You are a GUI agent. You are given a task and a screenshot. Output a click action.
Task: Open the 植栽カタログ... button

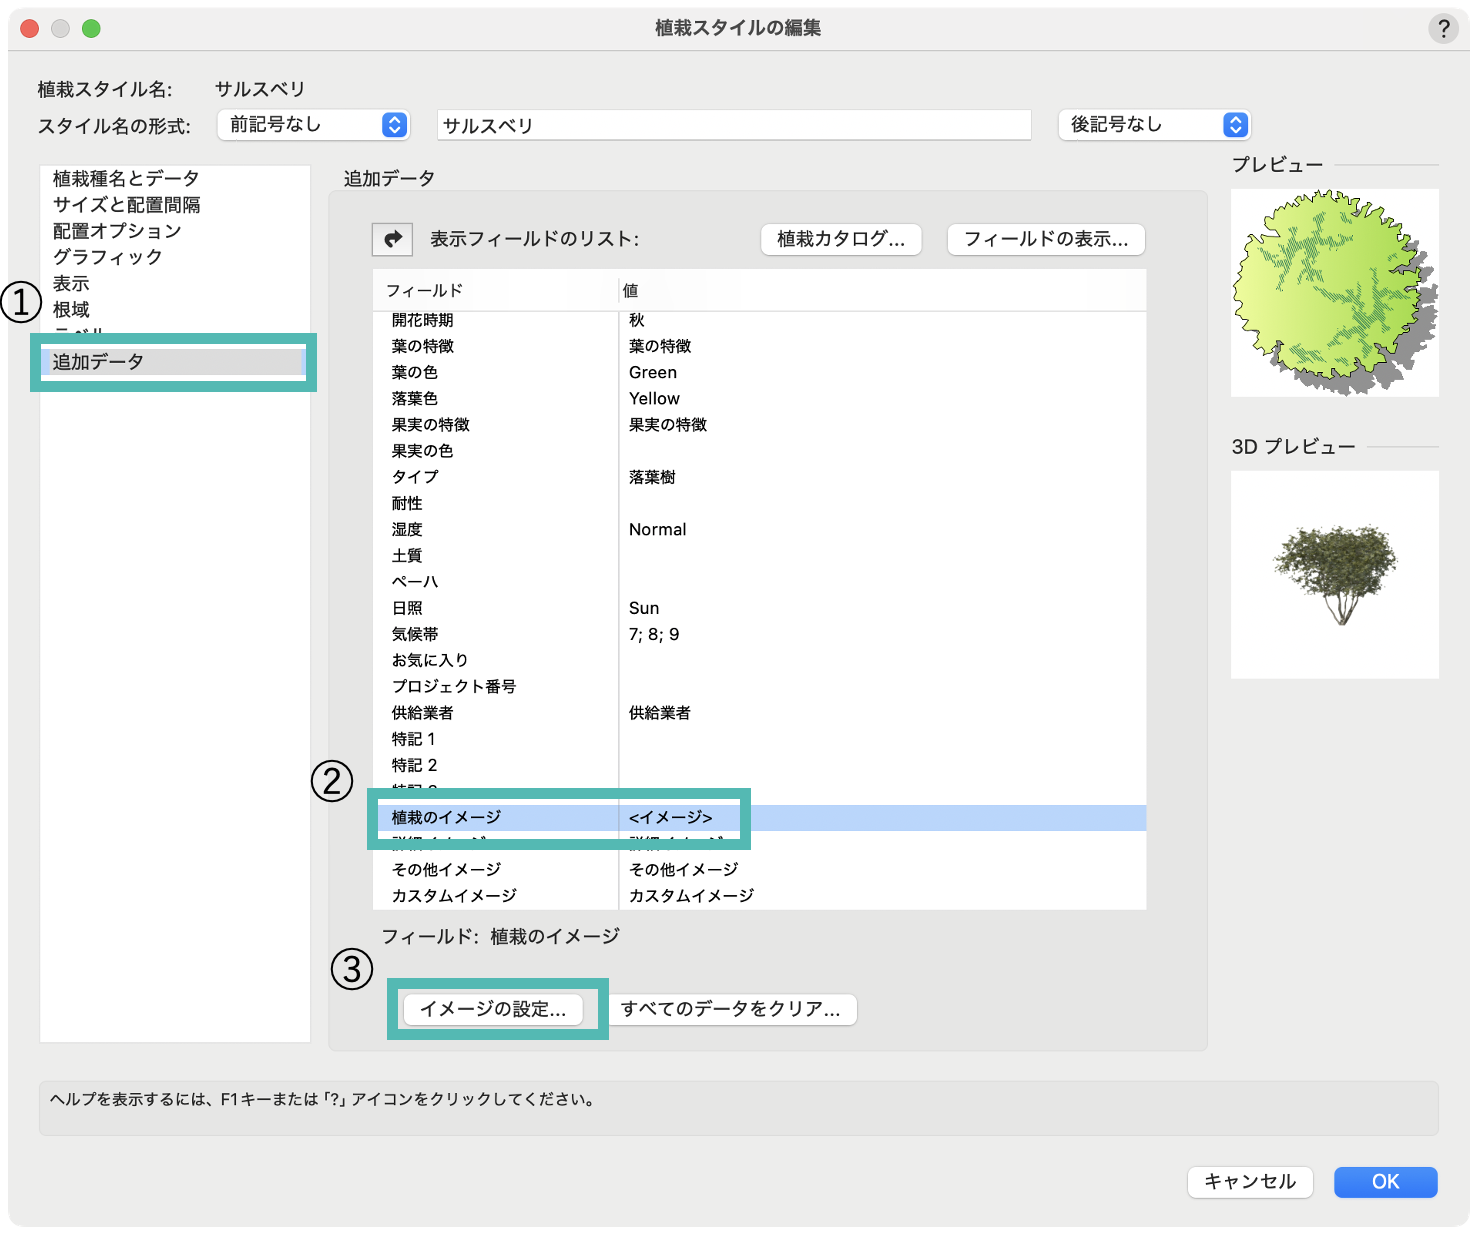840,239
